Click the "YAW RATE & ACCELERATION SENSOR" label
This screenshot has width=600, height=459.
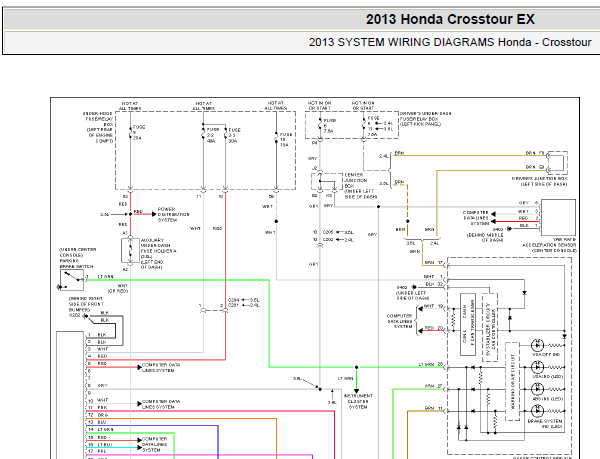point(549,242)
